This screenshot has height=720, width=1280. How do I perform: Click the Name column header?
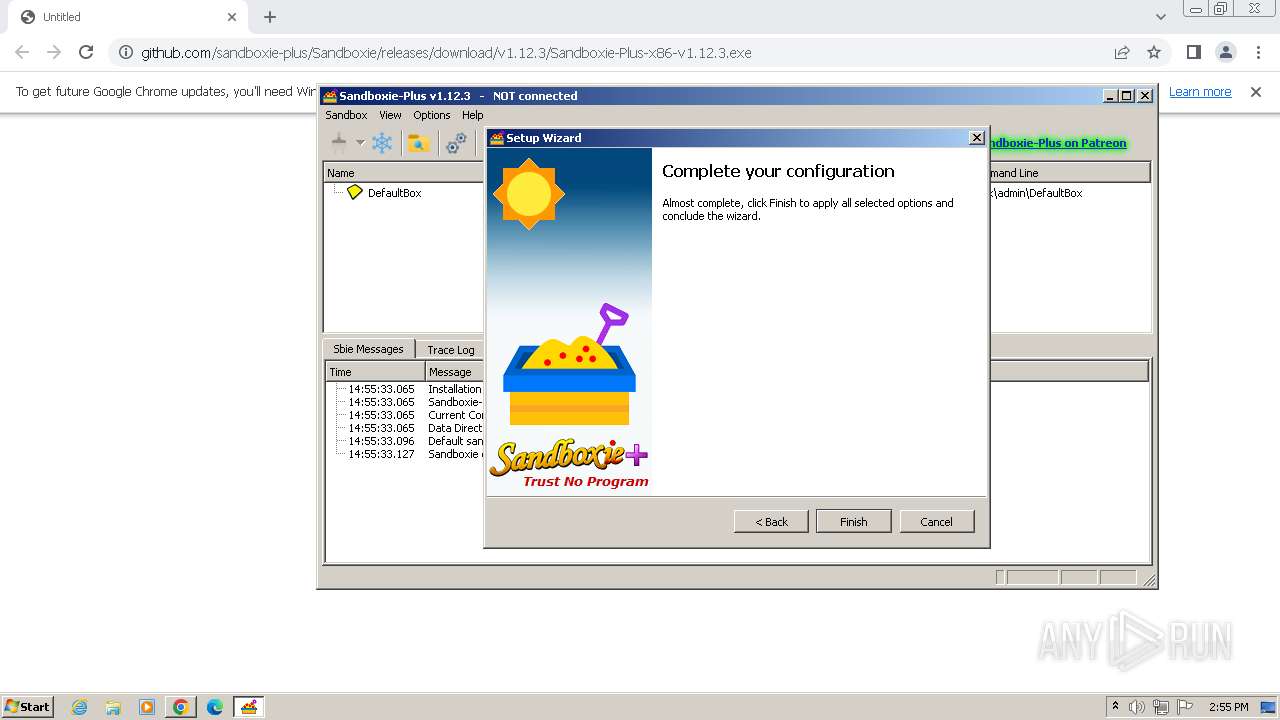tap(404, 173)
